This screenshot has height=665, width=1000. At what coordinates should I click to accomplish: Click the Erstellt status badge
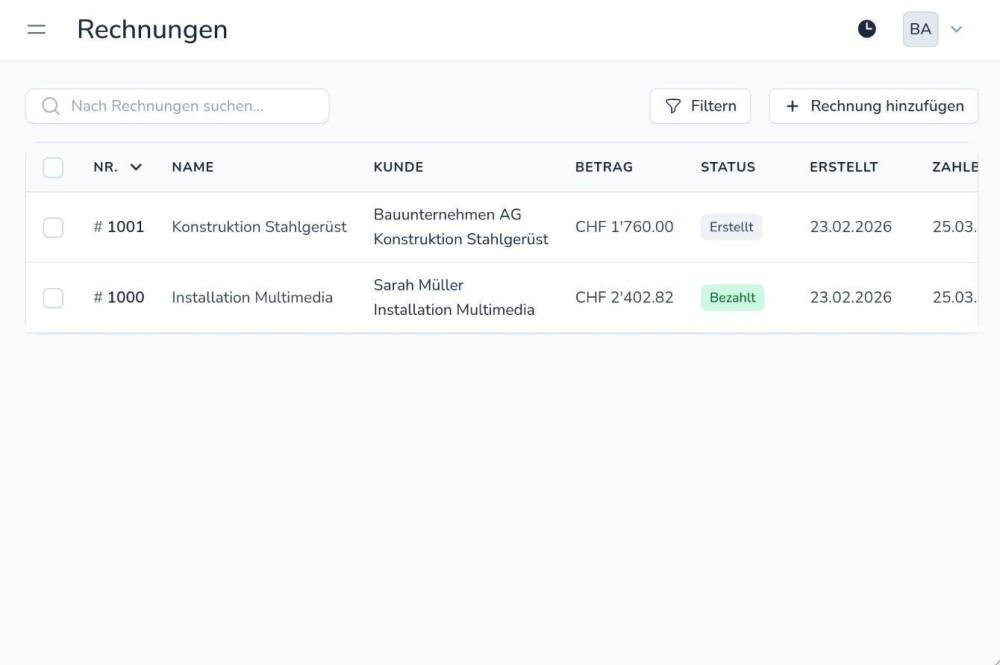click(x=731, y=227)
